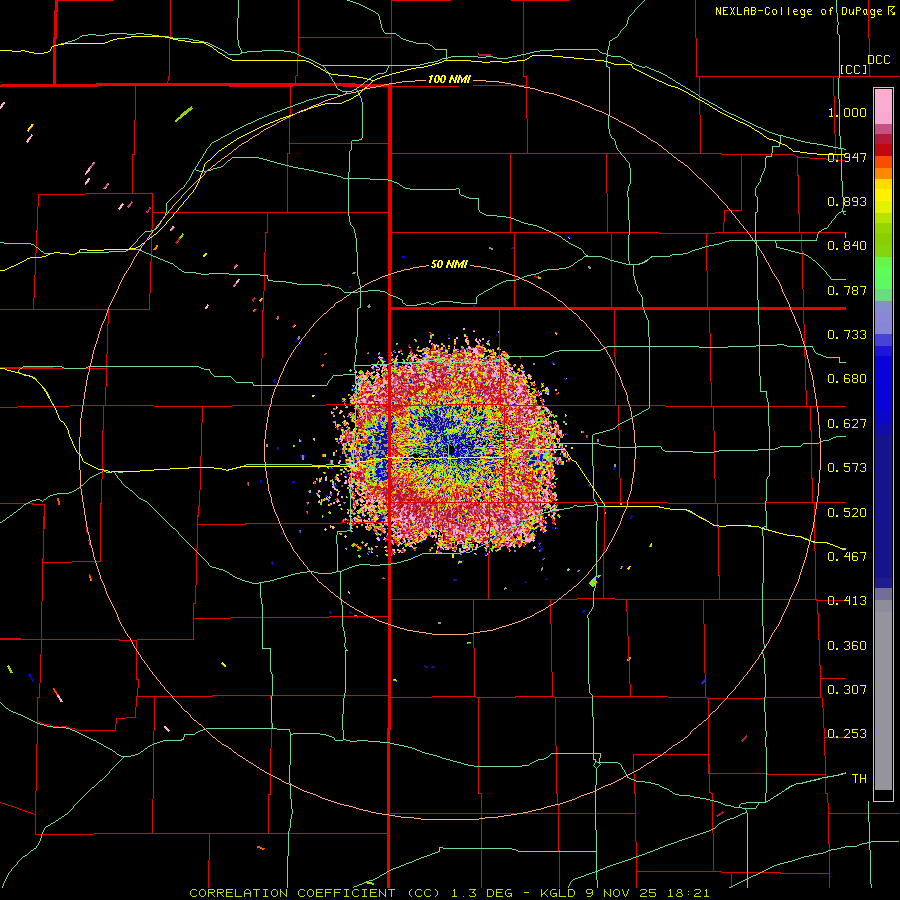Image resolution: width=900 pixels, height=900 pixels.
Task: Click the TH label at scale bottom
Action: point(859,779)
